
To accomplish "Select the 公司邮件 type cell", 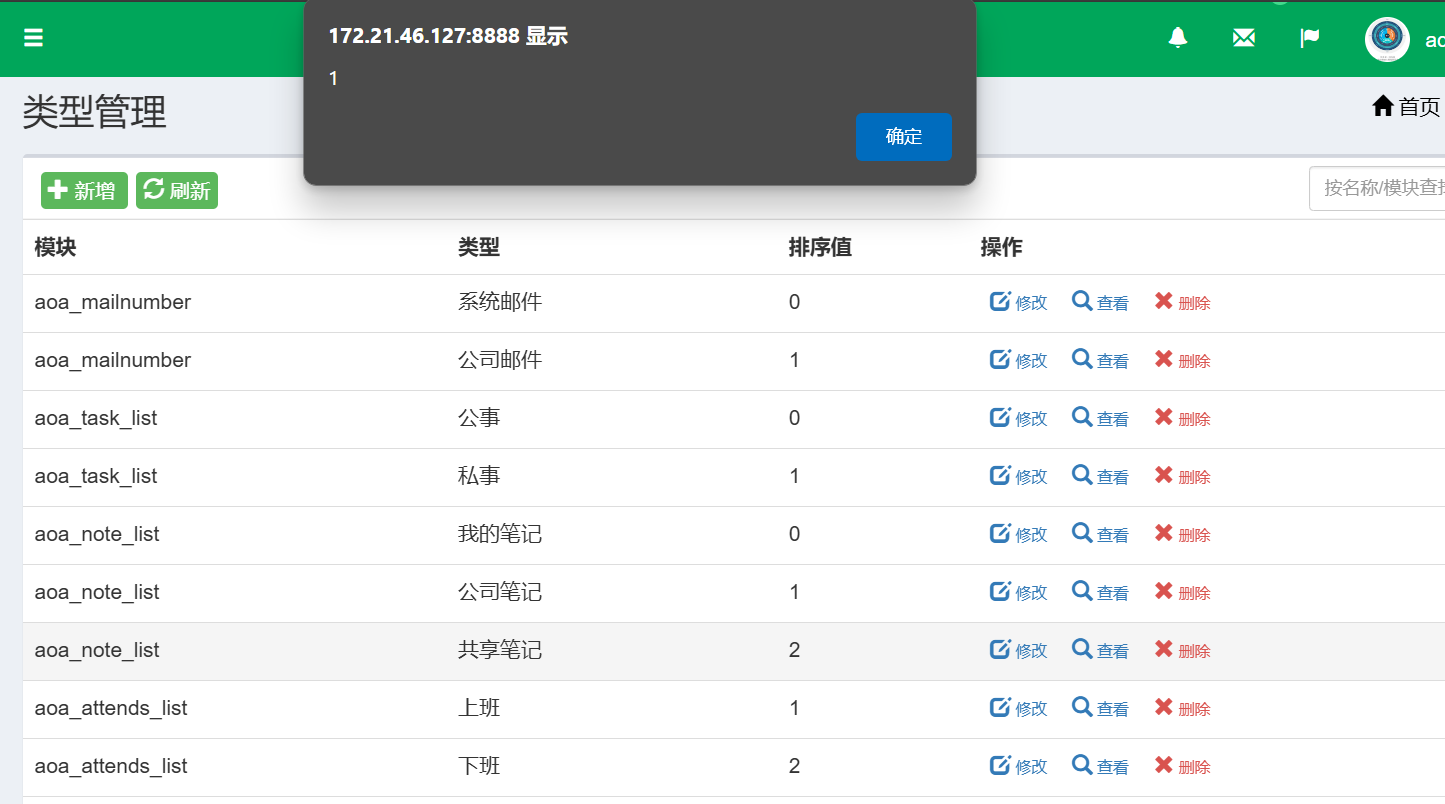I will pyautogui.click(x=500, y=360).
